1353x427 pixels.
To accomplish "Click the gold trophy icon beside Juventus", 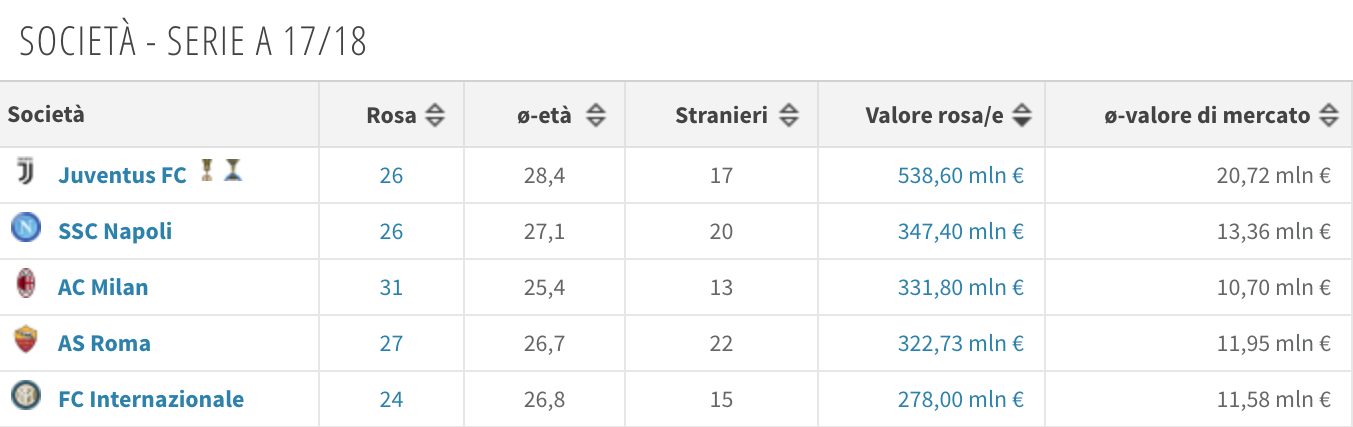I will pyautogui.click(x=207, y=171).
